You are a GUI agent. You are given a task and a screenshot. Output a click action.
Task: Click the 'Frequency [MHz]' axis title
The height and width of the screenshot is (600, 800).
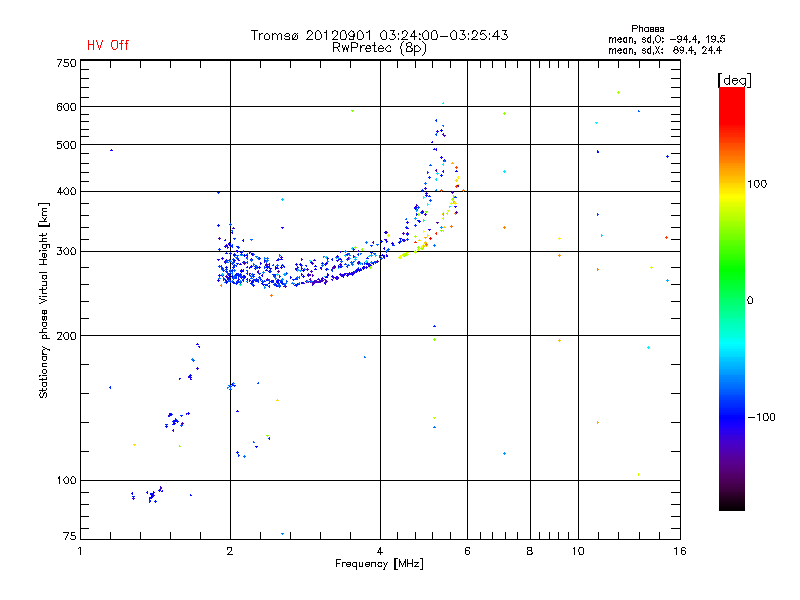379,564
